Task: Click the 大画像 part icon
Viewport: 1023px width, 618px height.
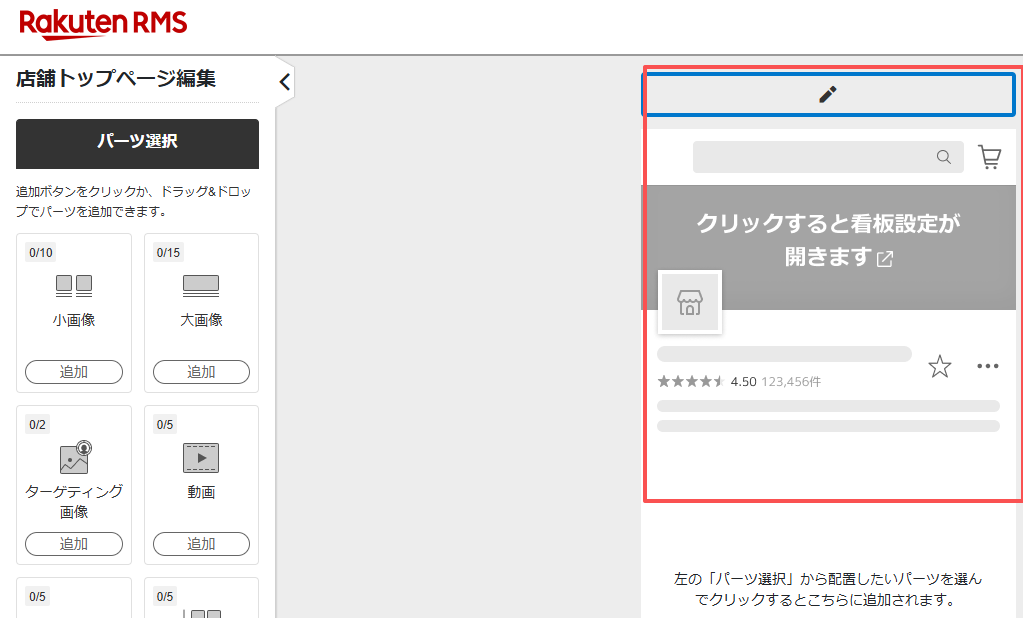Action: [x=201, y=286]
